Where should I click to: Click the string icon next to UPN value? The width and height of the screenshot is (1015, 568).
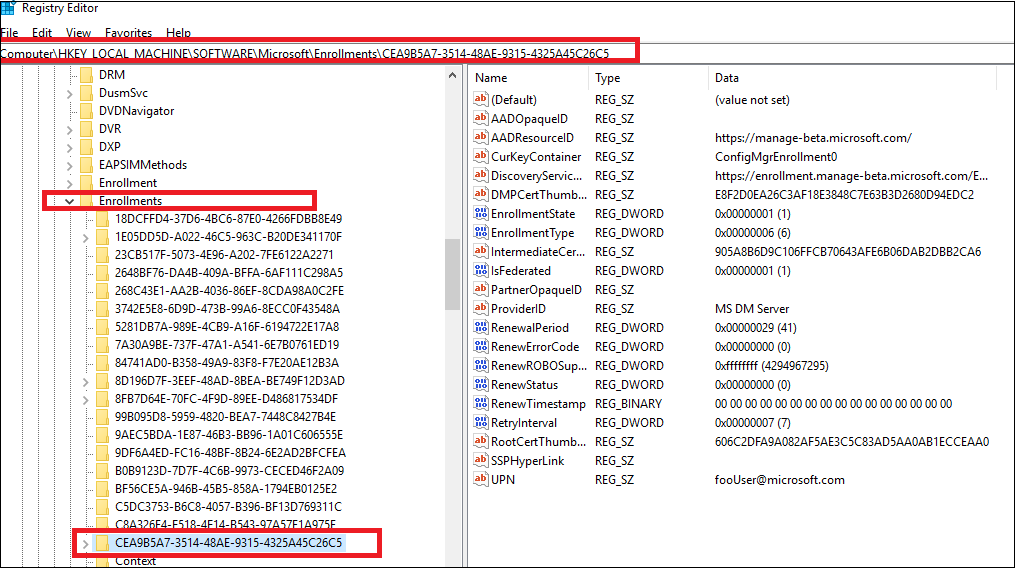(480, 480)
